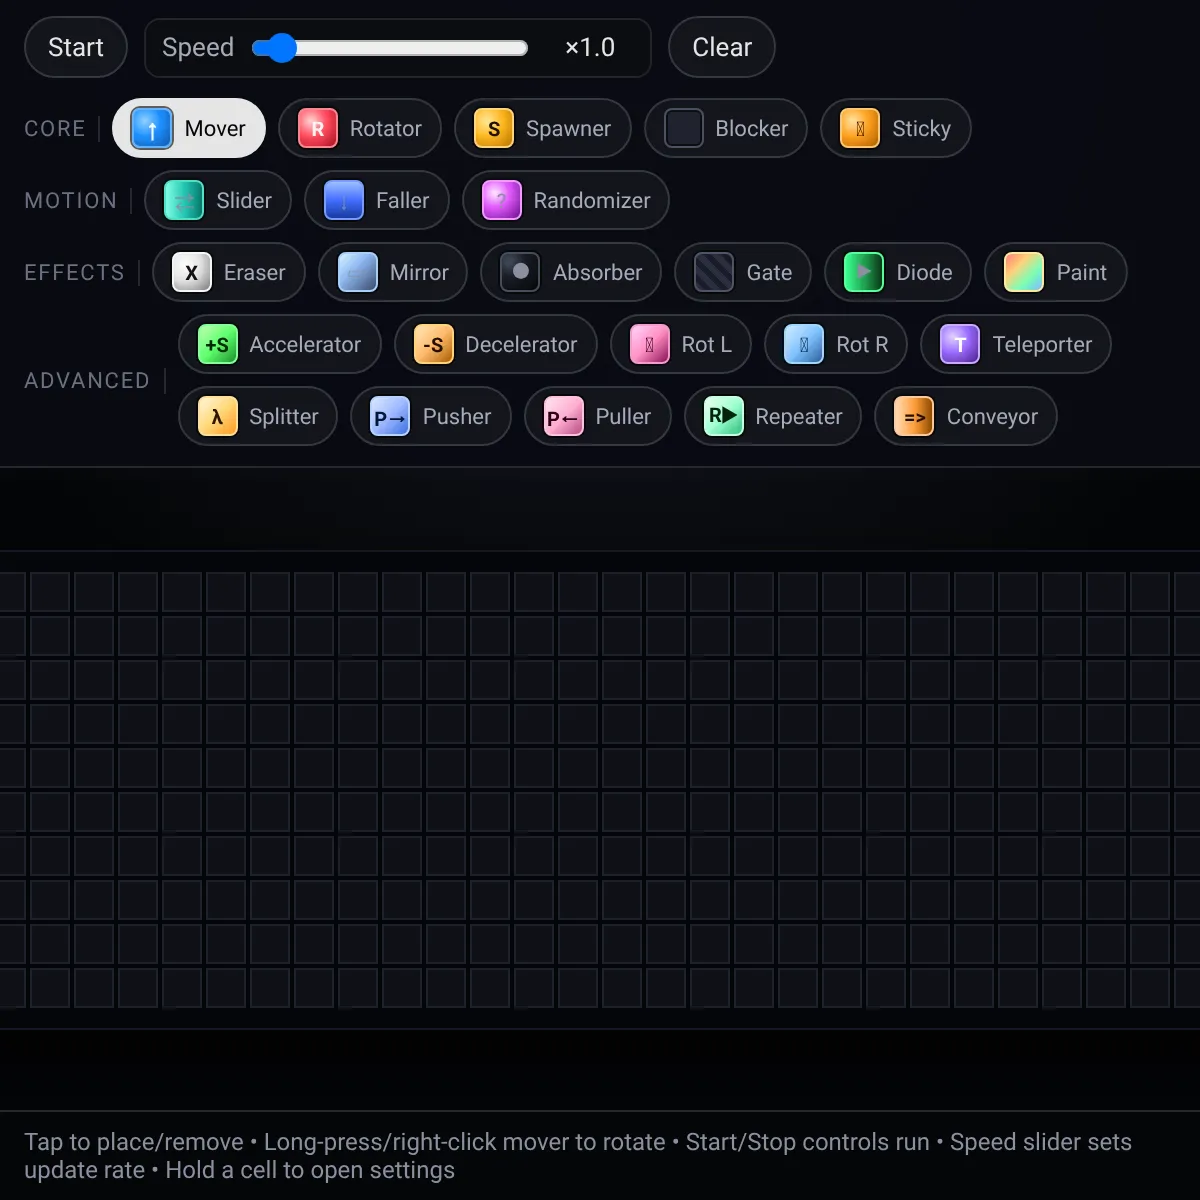Choose the Spawner cell type
This screenshot has height=1200, width=1200.
click(x=543, y=128)
